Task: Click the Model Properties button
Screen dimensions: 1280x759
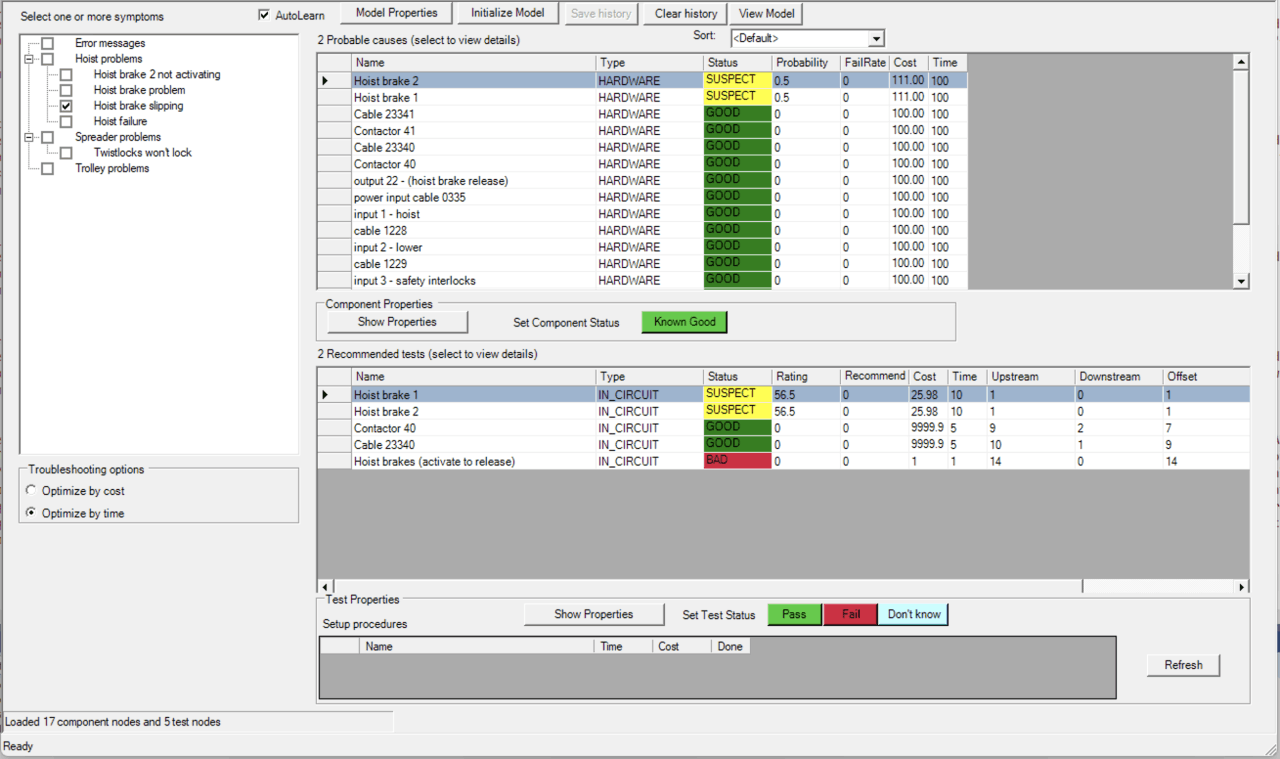Action: pos(396,13)
